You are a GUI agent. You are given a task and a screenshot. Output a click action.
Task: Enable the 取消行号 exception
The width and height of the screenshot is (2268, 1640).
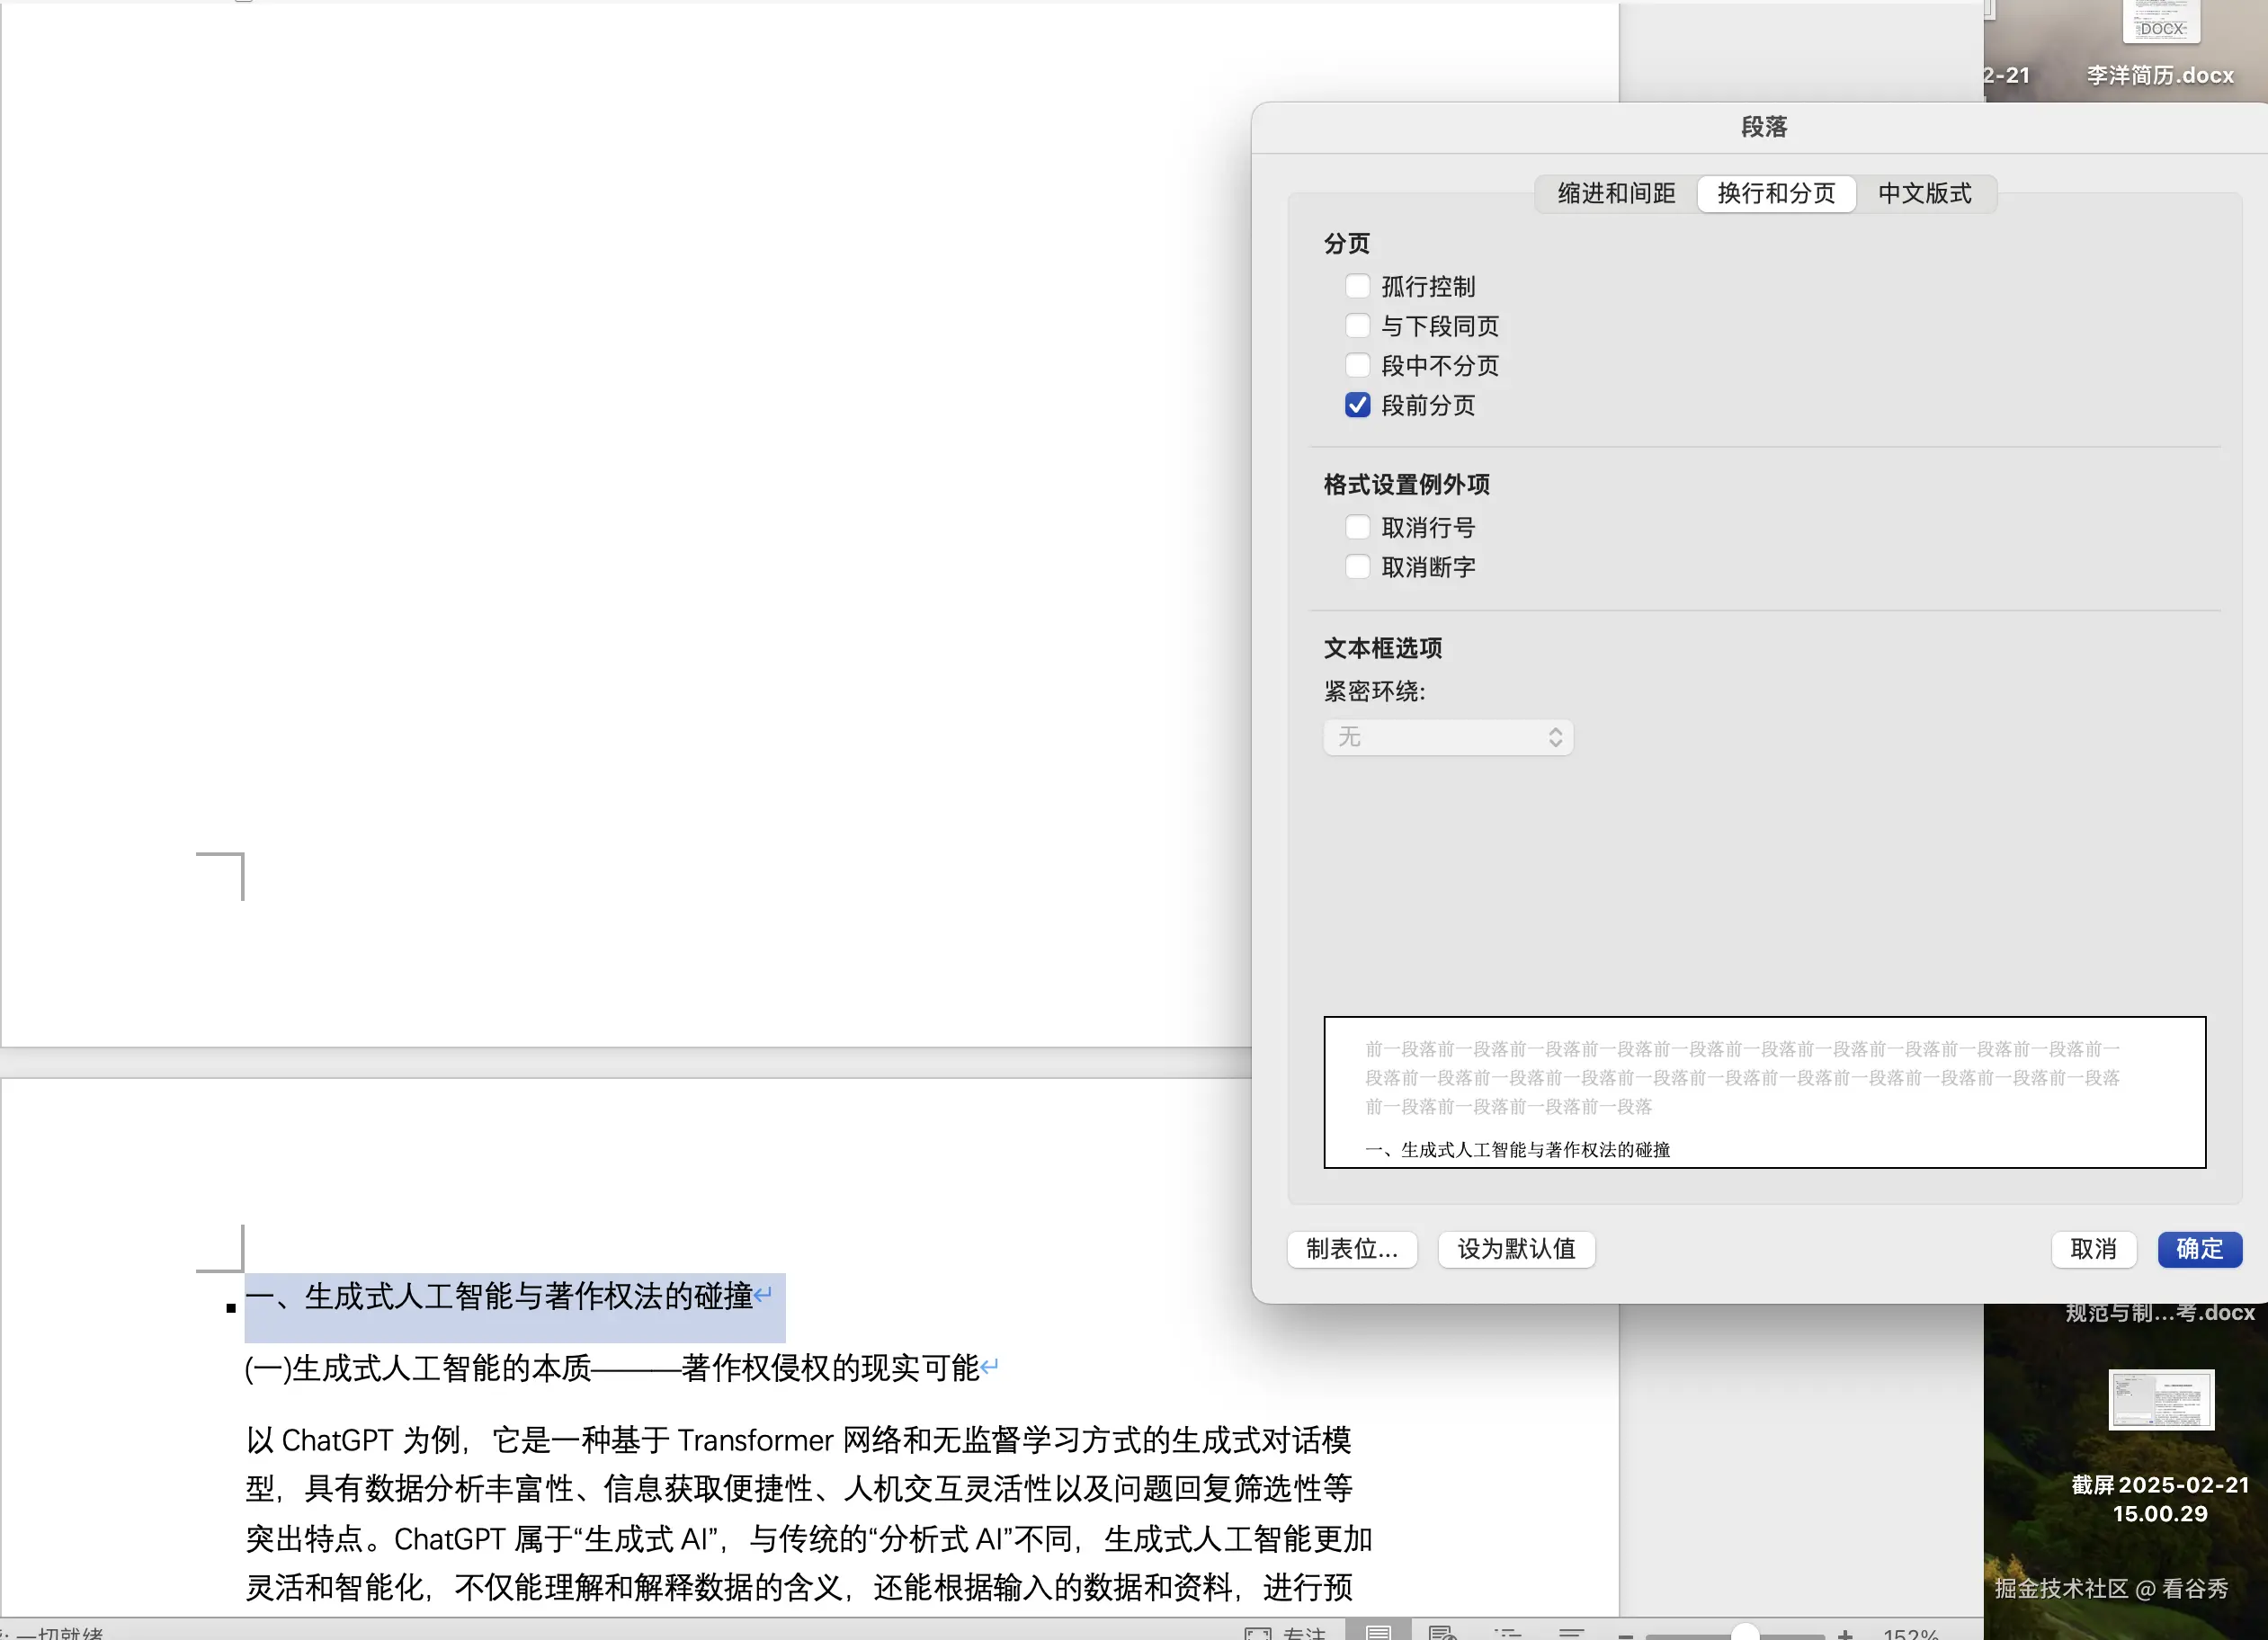(x=1357, y=527)
